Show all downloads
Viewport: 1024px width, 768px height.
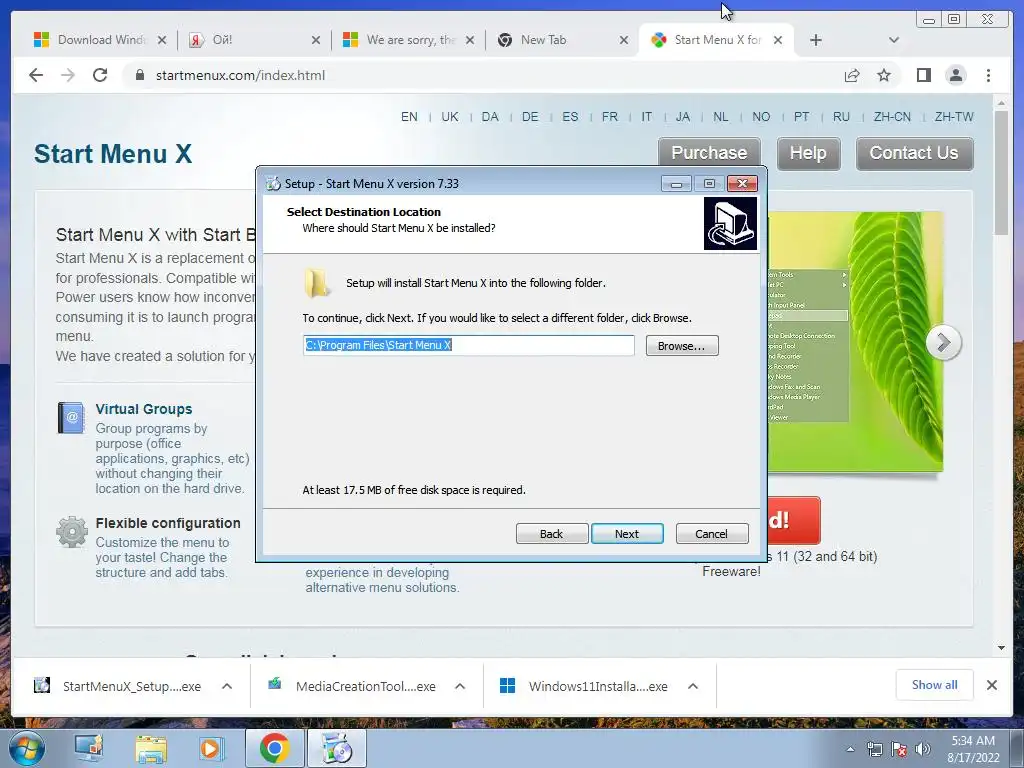(x=935, y=684)
